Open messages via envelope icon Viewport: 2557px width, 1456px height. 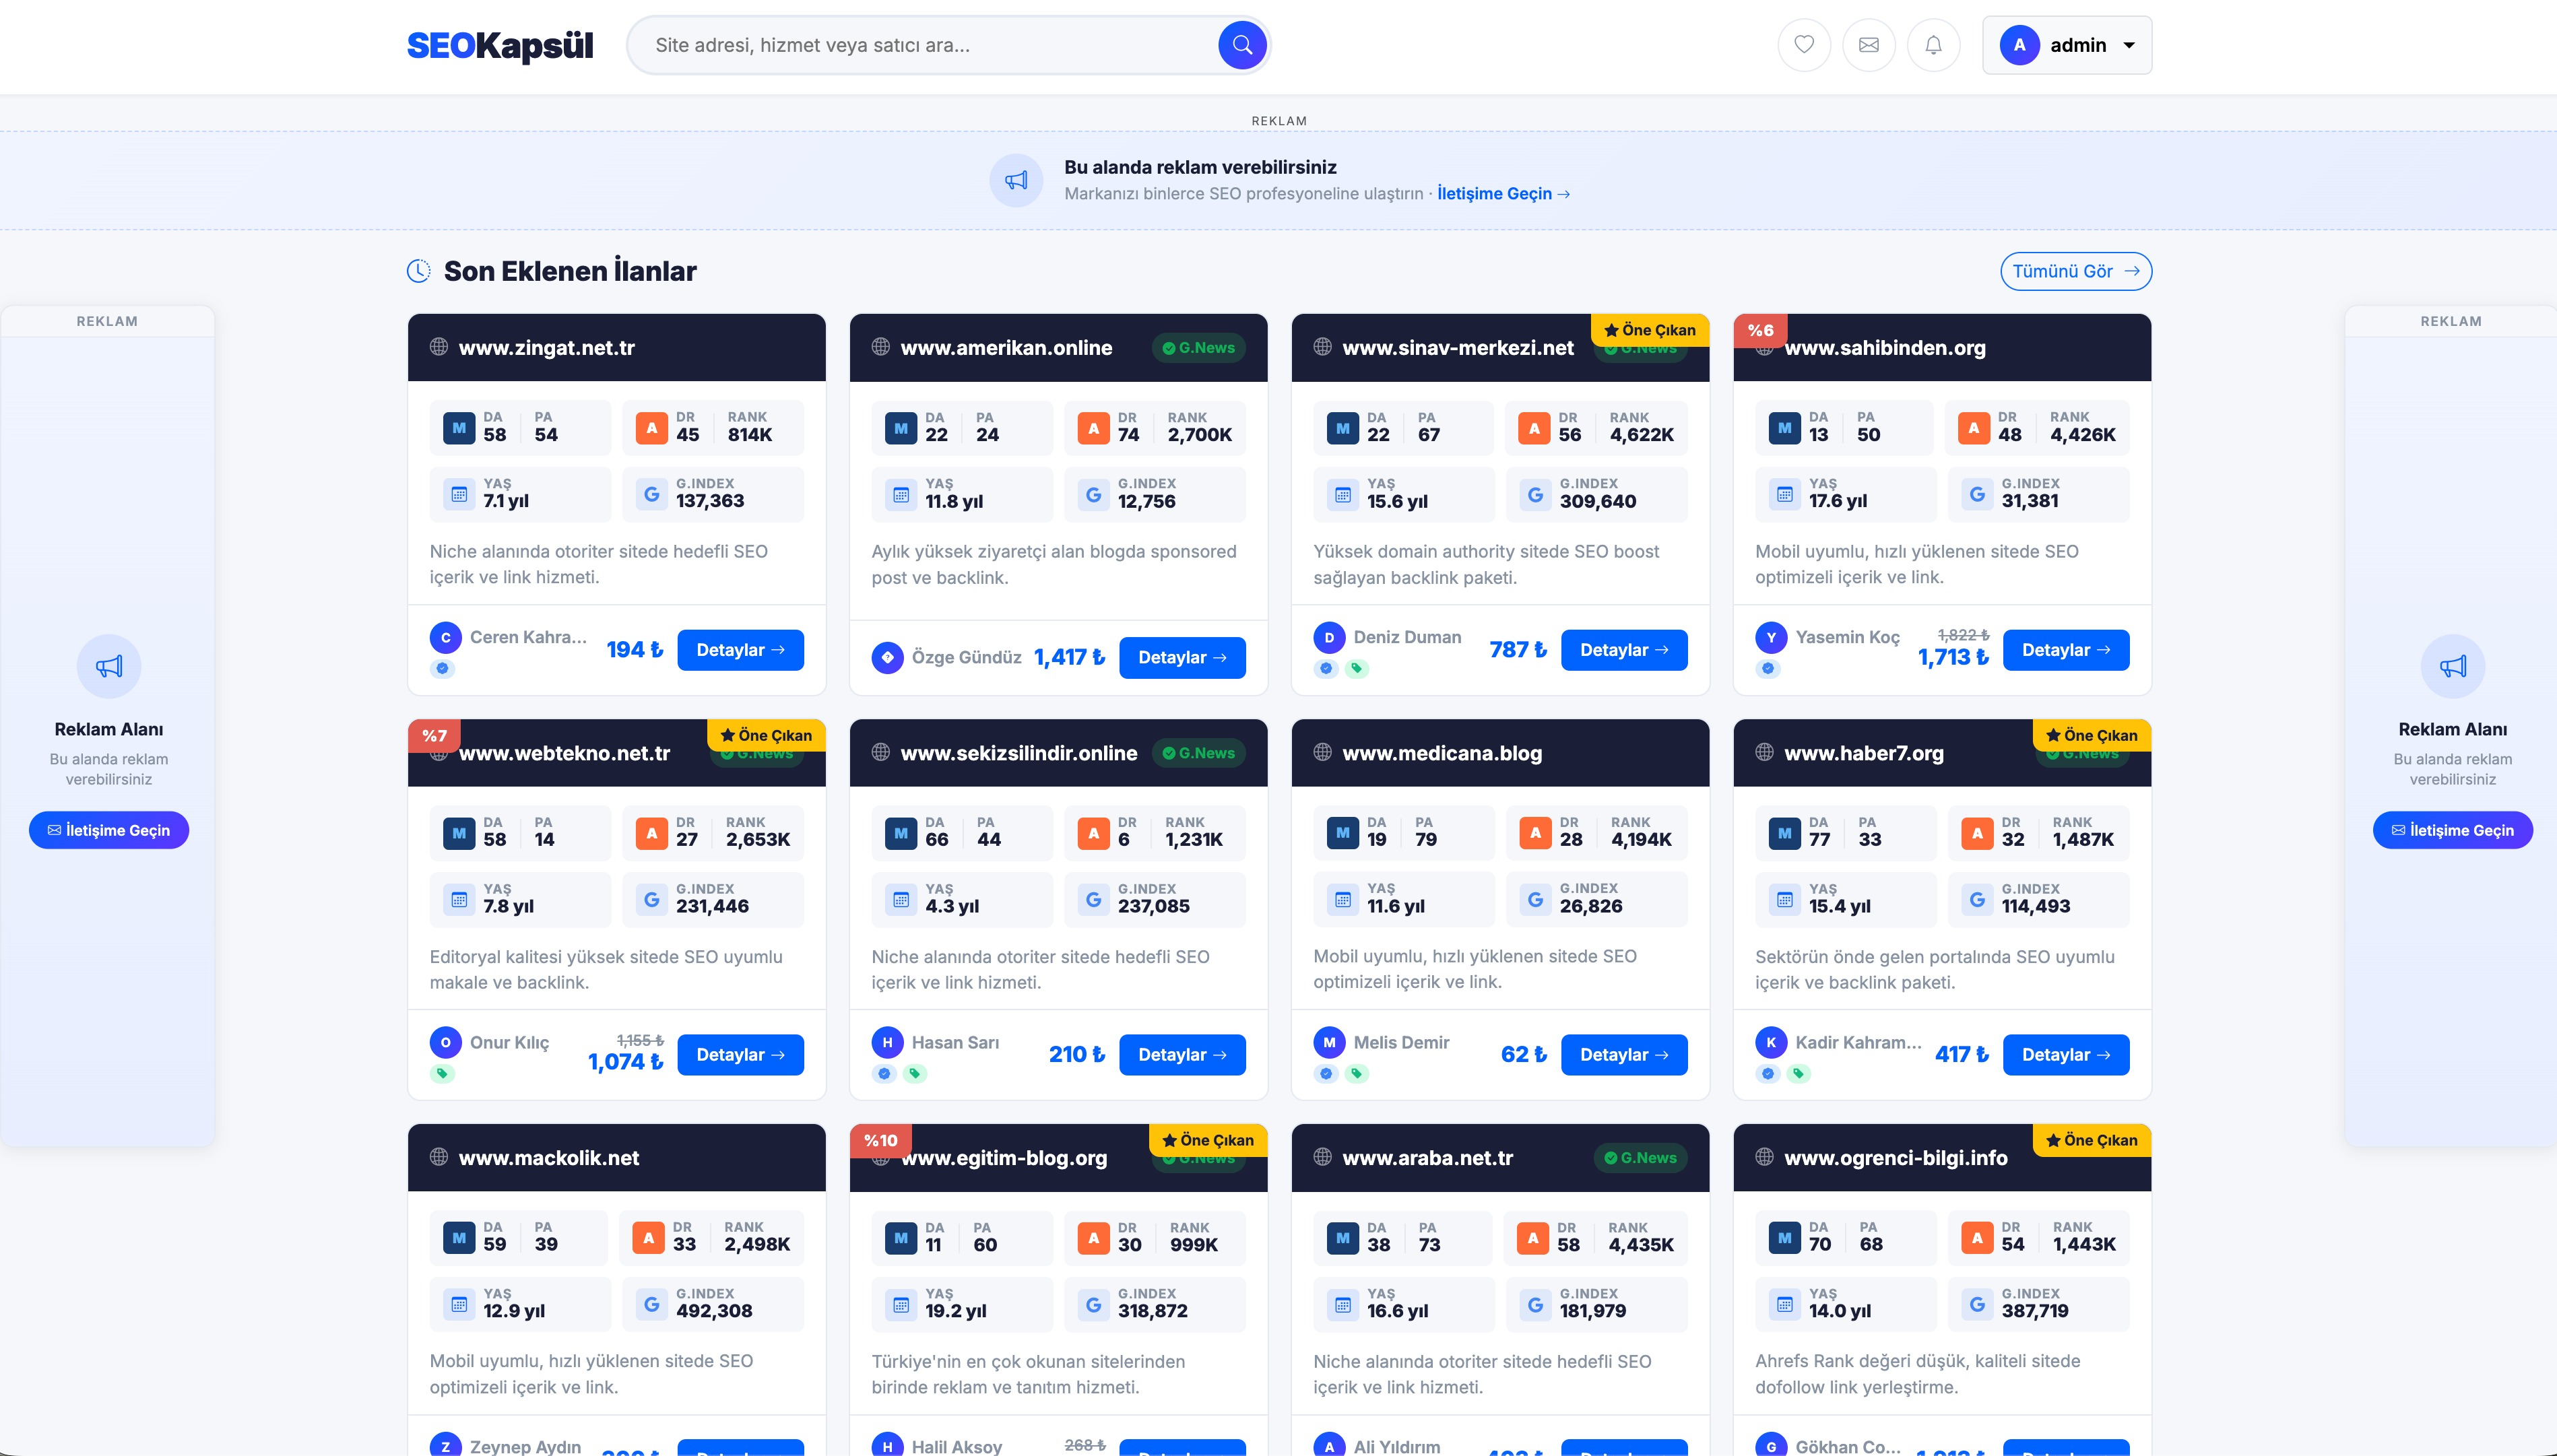1868,45
